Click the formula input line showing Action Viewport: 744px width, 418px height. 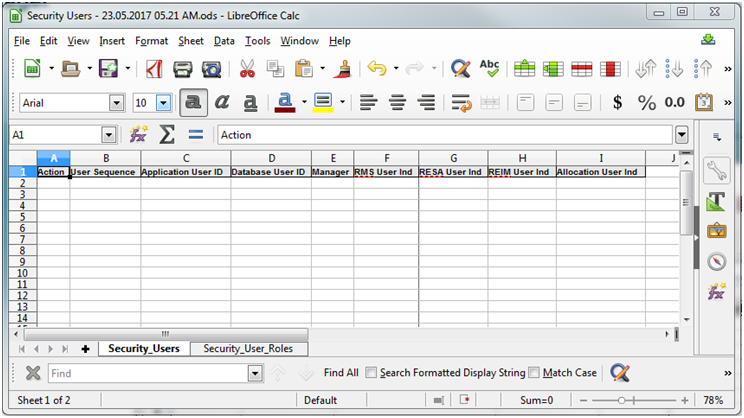pyautogui.click(x=445, y=135)
